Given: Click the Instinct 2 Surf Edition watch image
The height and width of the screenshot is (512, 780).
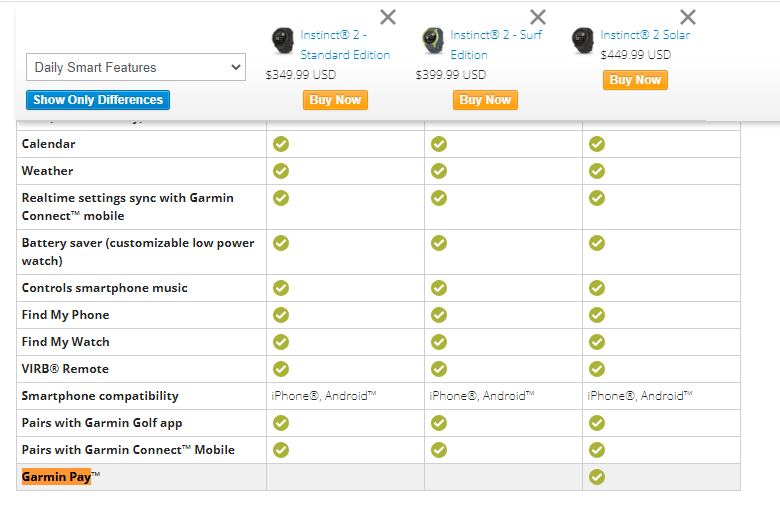Looking at the screenshot, I should [x=433, y=41].
